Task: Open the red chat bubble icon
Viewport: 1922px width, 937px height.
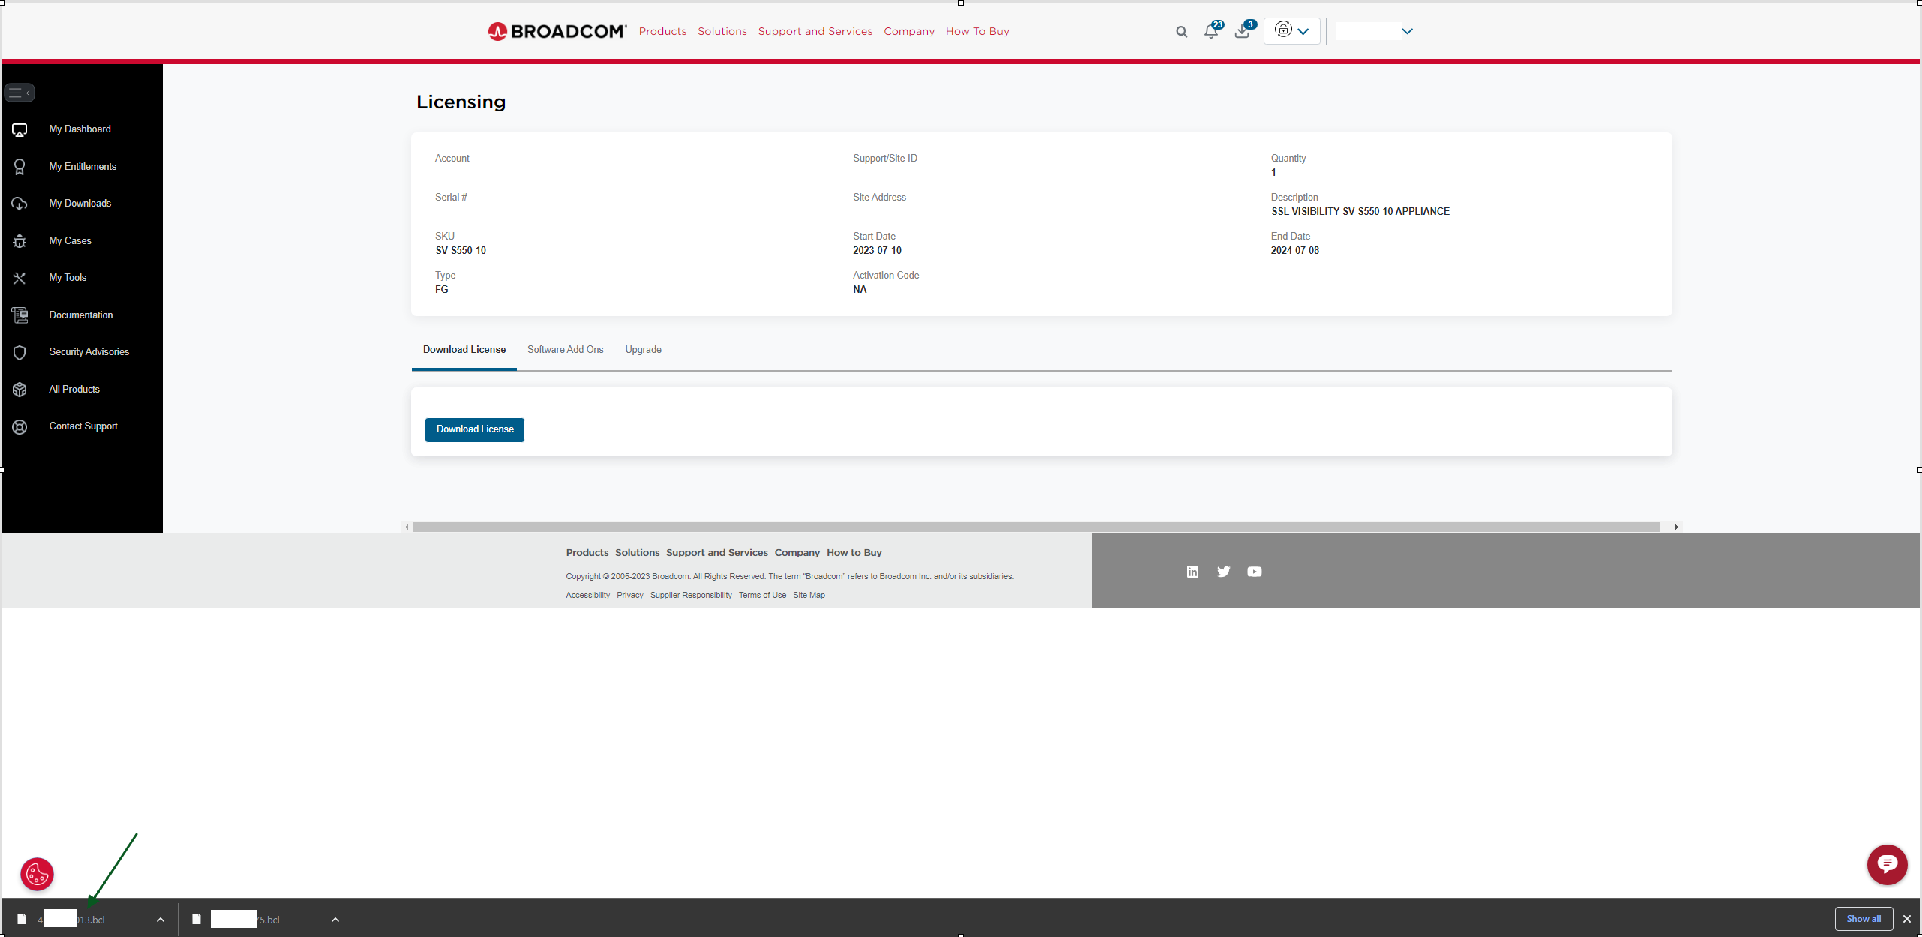Action: tap(1887, 865)
